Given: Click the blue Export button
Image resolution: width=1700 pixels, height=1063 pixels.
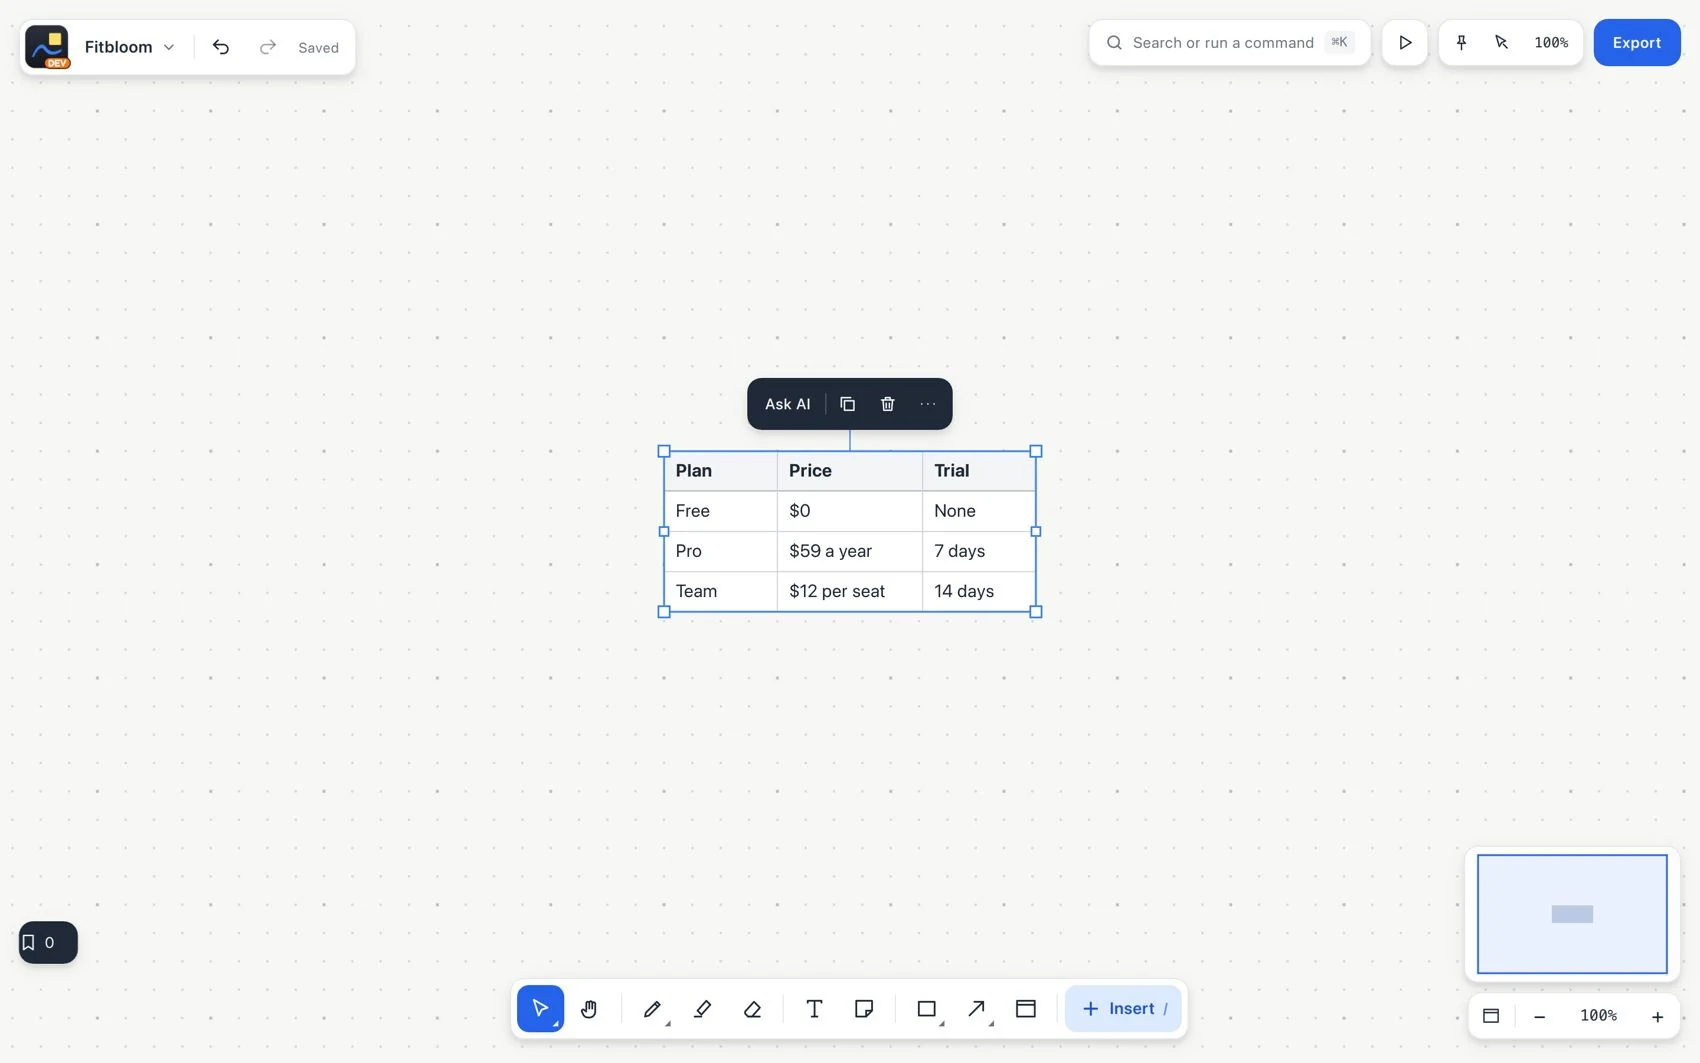Looking at the screenshot, I should coord(1636,43).
